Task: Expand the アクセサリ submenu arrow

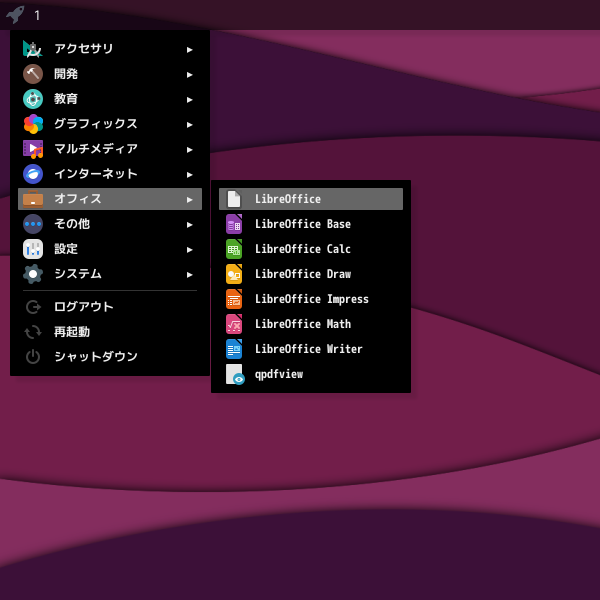Action: pyautogui.click(x=189, y=50)
